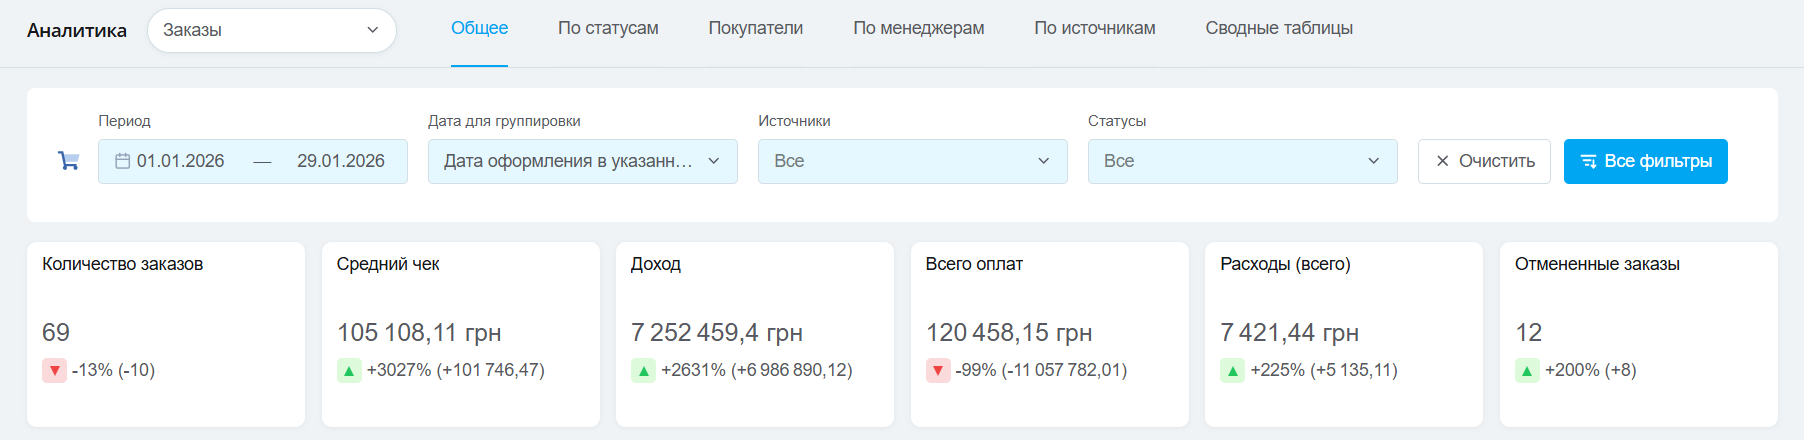Open the Заказы analytics dropdown
The width and height of the screenshot is (1804, 440).
pos(271,30)
